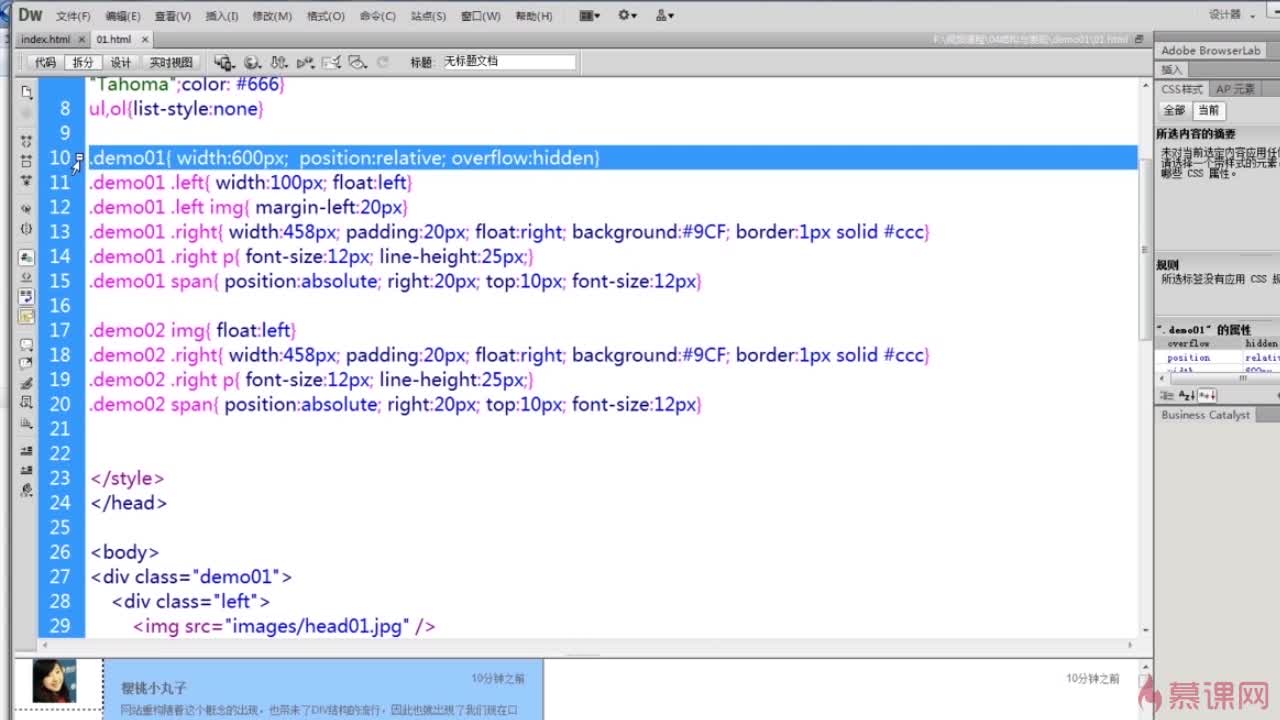Open the extend Dreamweaver gear dropdown

coord(628,15)
